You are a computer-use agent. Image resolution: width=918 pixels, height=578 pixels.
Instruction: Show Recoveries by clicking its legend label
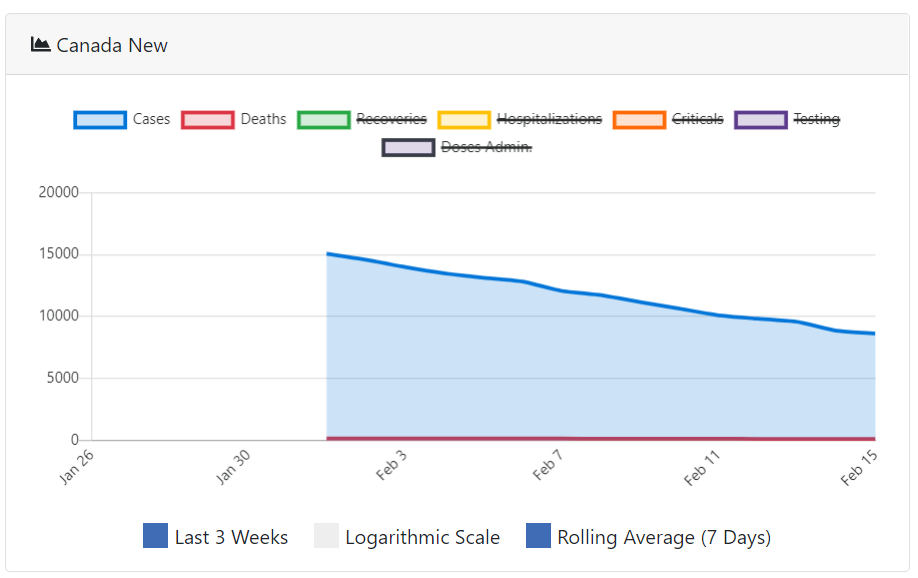(391, 119)
